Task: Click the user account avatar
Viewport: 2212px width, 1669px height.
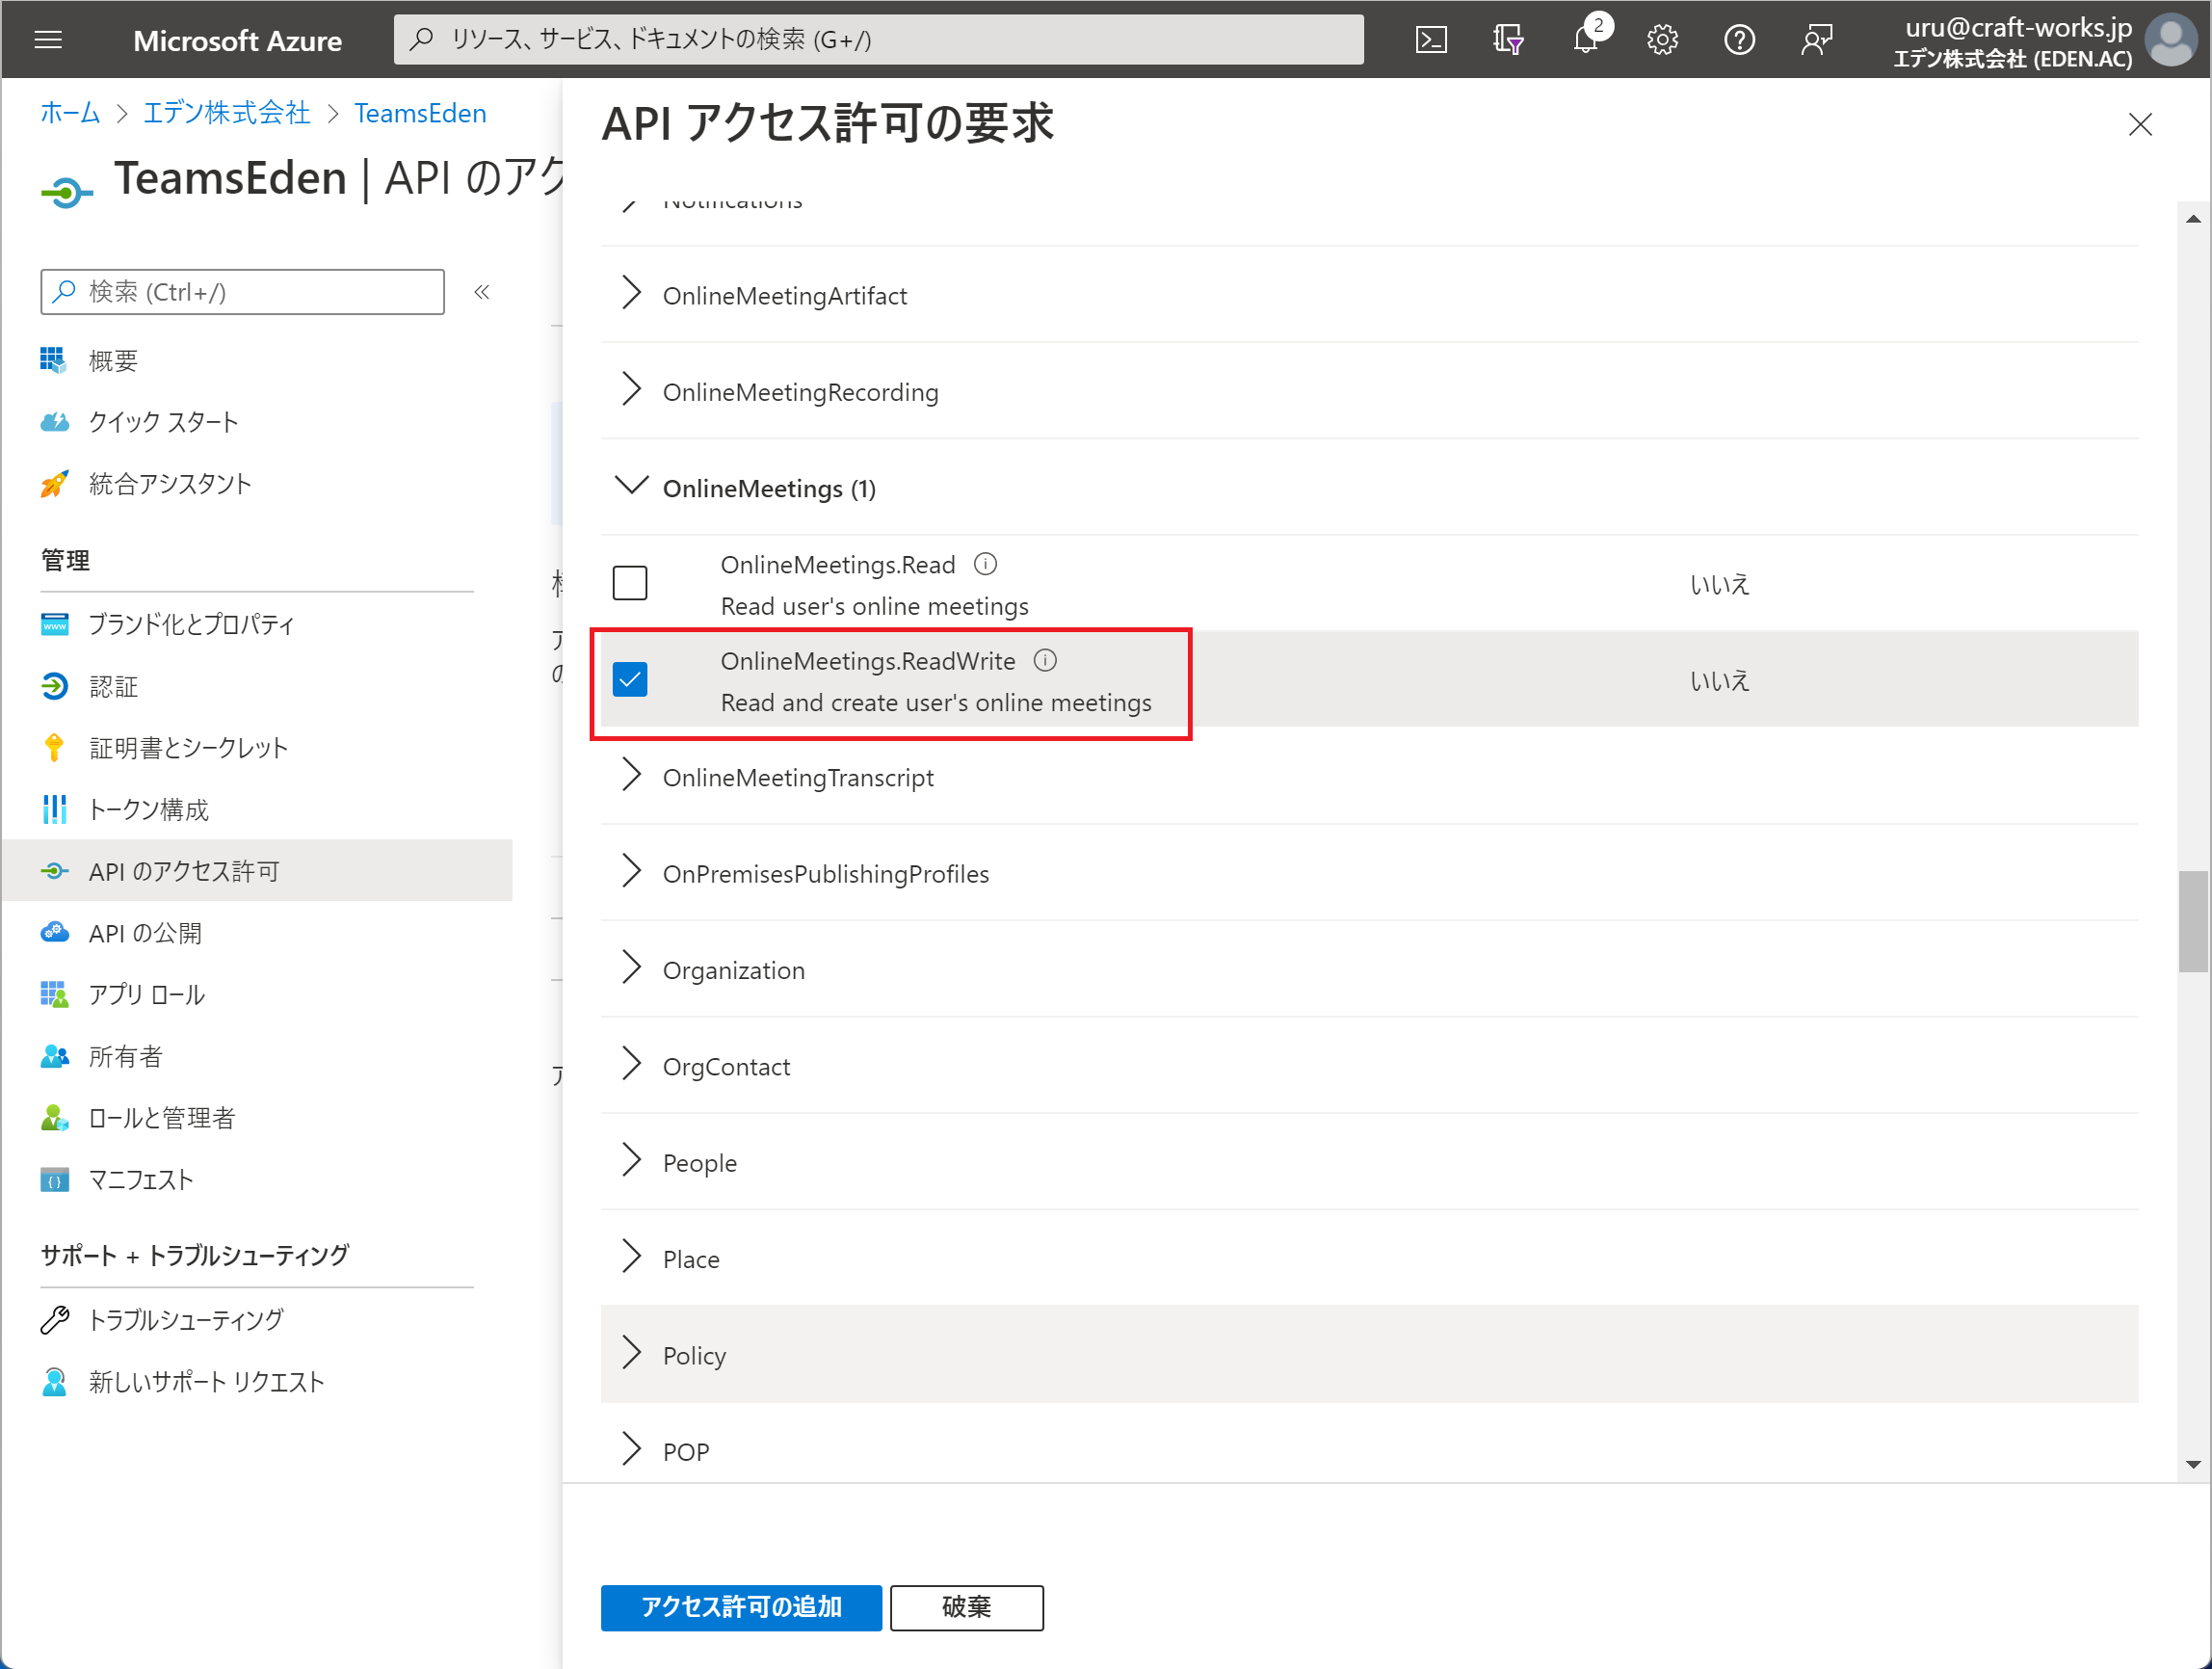Action: [2170, 40]
